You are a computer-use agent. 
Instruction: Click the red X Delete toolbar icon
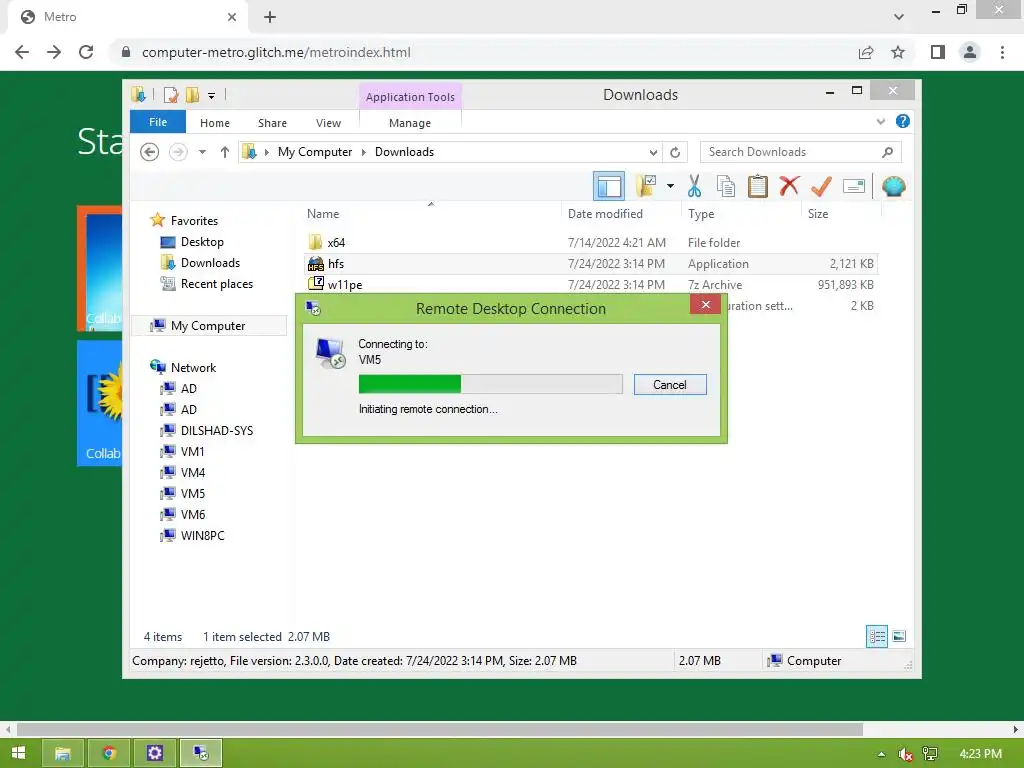pos(789,185)
